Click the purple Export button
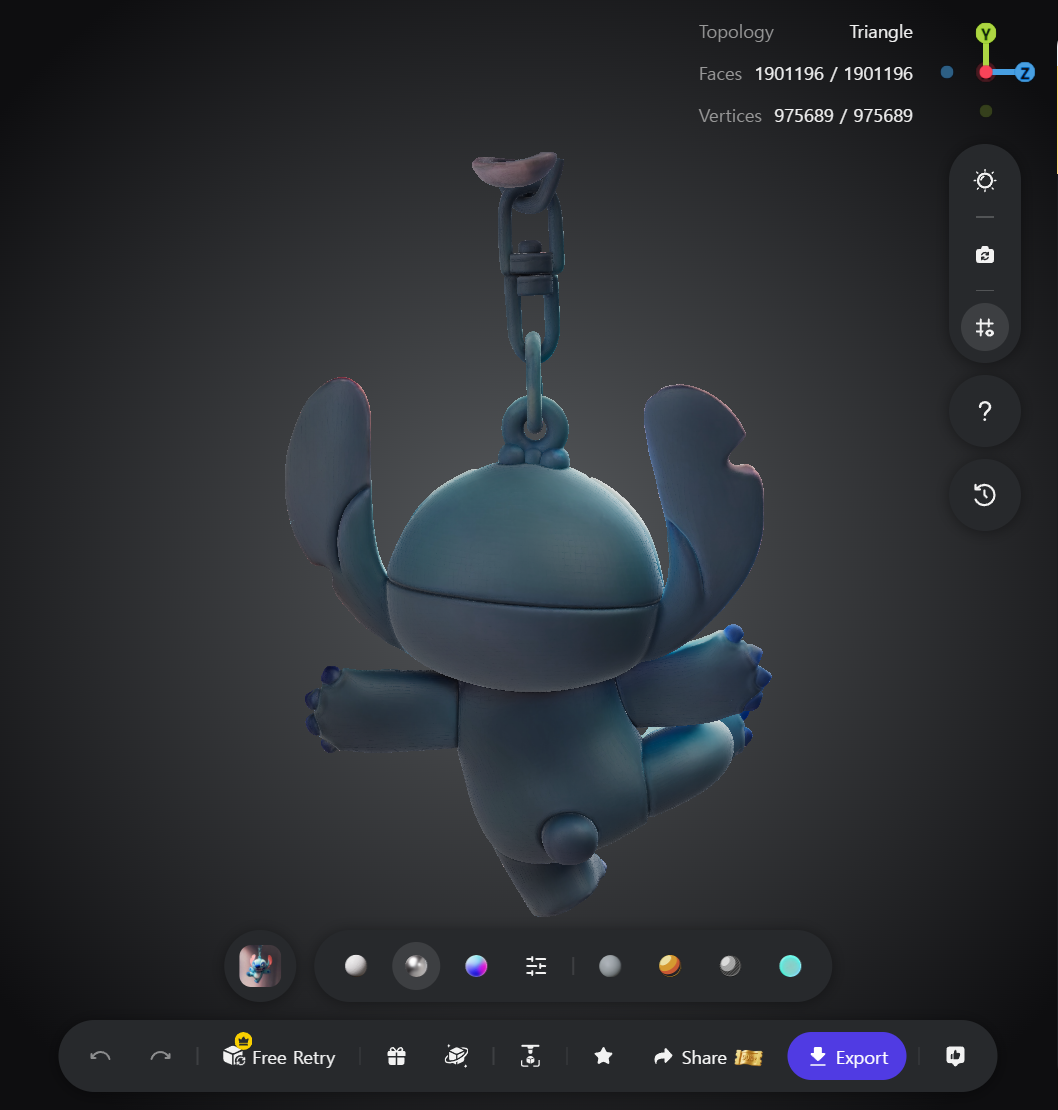 (846, 1056)
